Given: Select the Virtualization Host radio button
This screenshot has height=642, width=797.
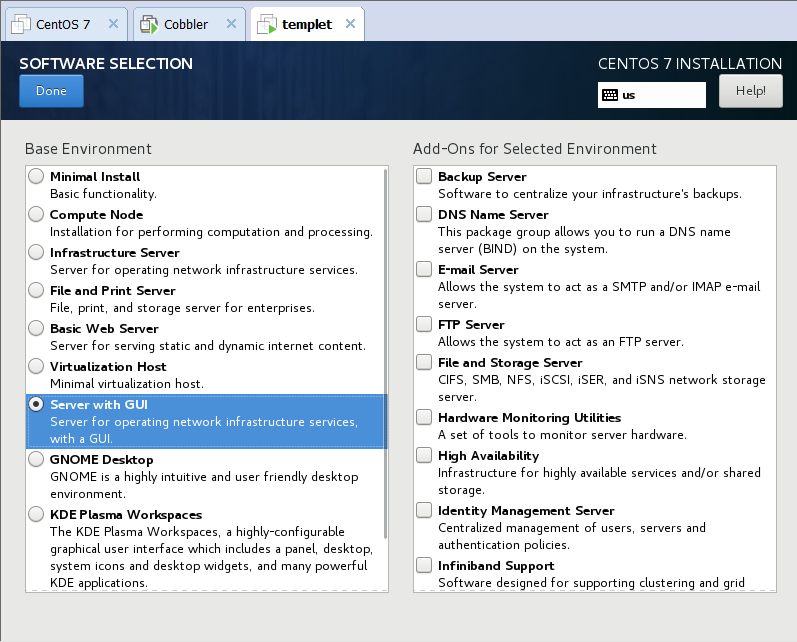Looking at the screenshot, I should coord(36,366).
